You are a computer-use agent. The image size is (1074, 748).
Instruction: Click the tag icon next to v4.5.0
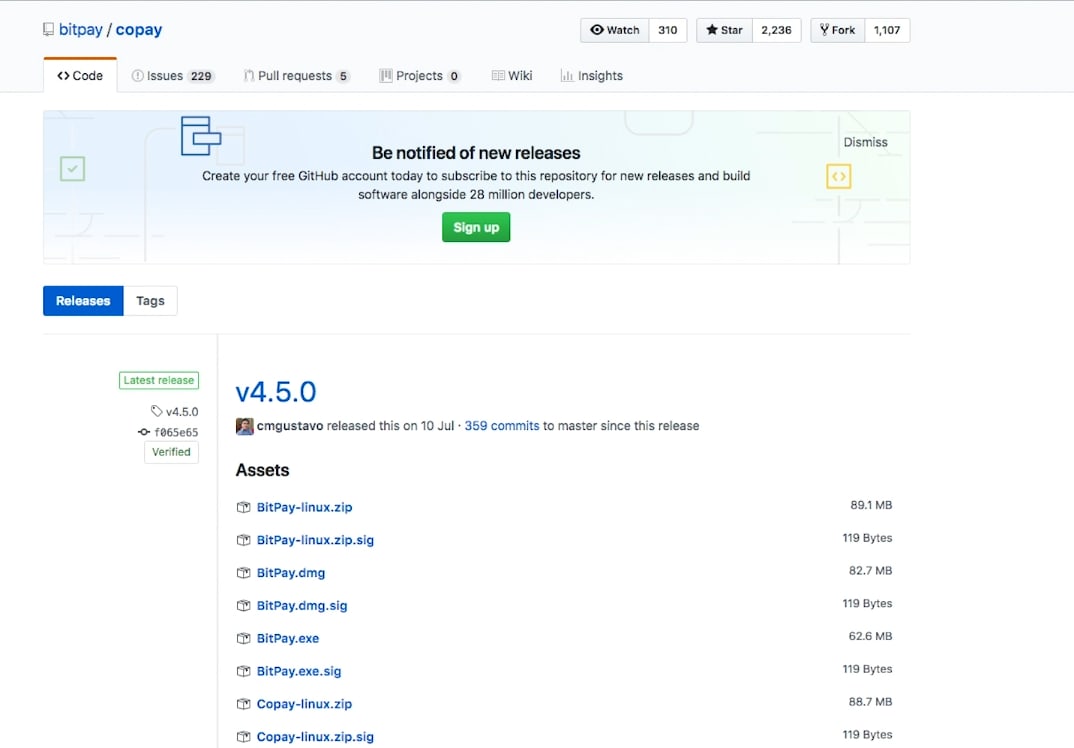(156, 411)
